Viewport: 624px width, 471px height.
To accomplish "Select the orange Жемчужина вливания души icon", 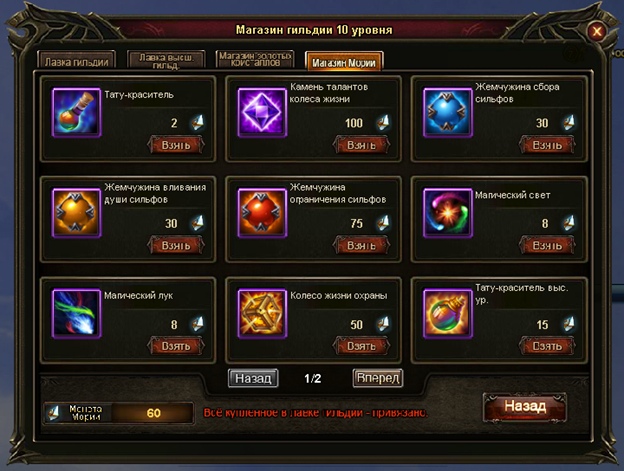I will point(76,213).
